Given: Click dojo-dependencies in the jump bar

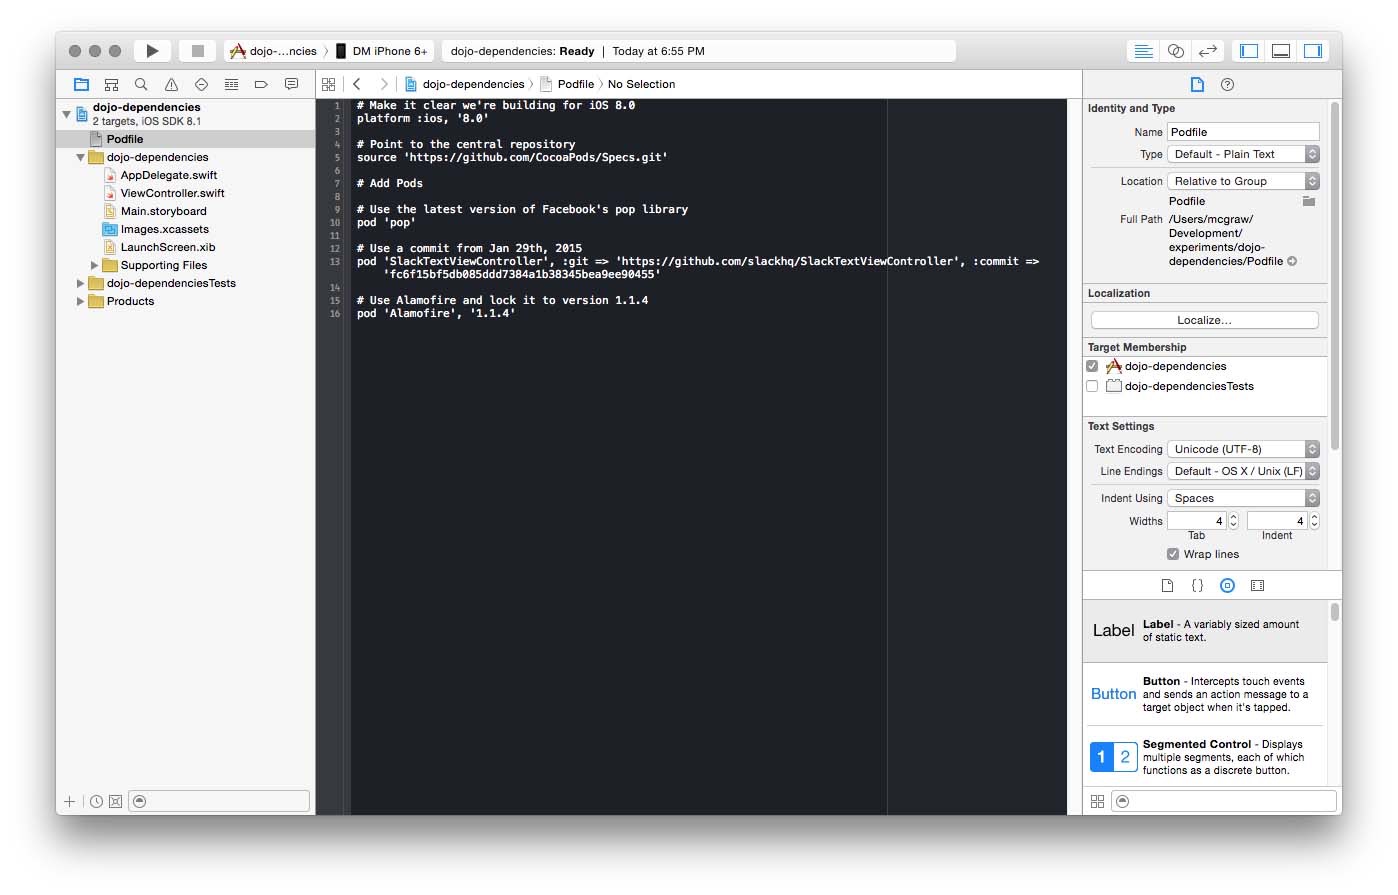Looking at the screenshot, I should point(465,84).
